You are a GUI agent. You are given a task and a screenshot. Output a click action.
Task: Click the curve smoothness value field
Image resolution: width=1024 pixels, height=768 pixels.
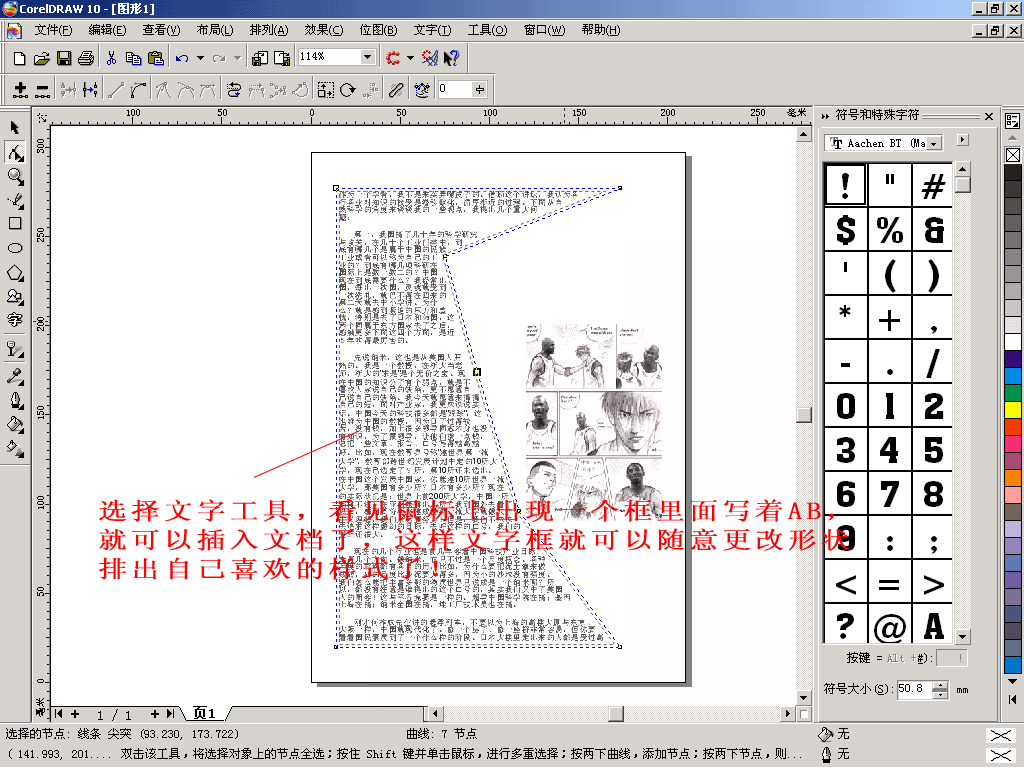455,89
